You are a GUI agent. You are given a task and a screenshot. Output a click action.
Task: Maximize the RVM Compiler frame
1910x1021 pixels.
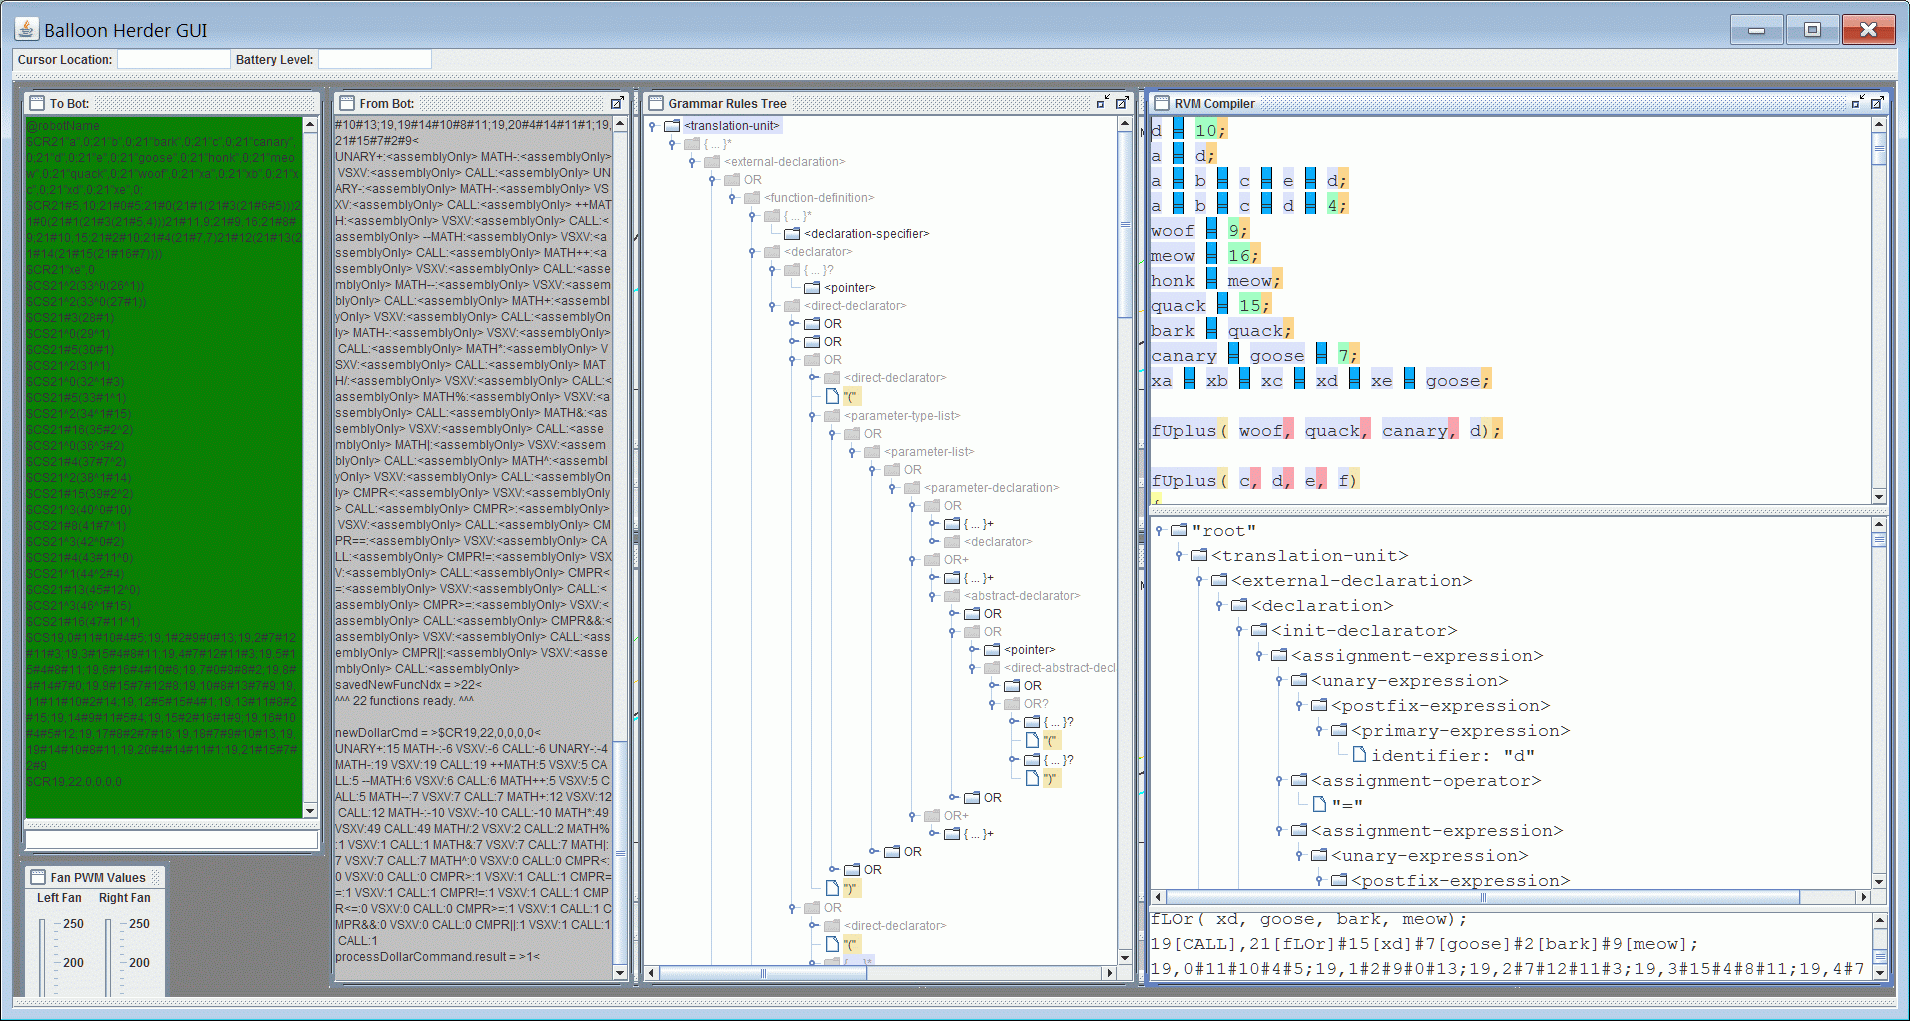(1877, 103)
